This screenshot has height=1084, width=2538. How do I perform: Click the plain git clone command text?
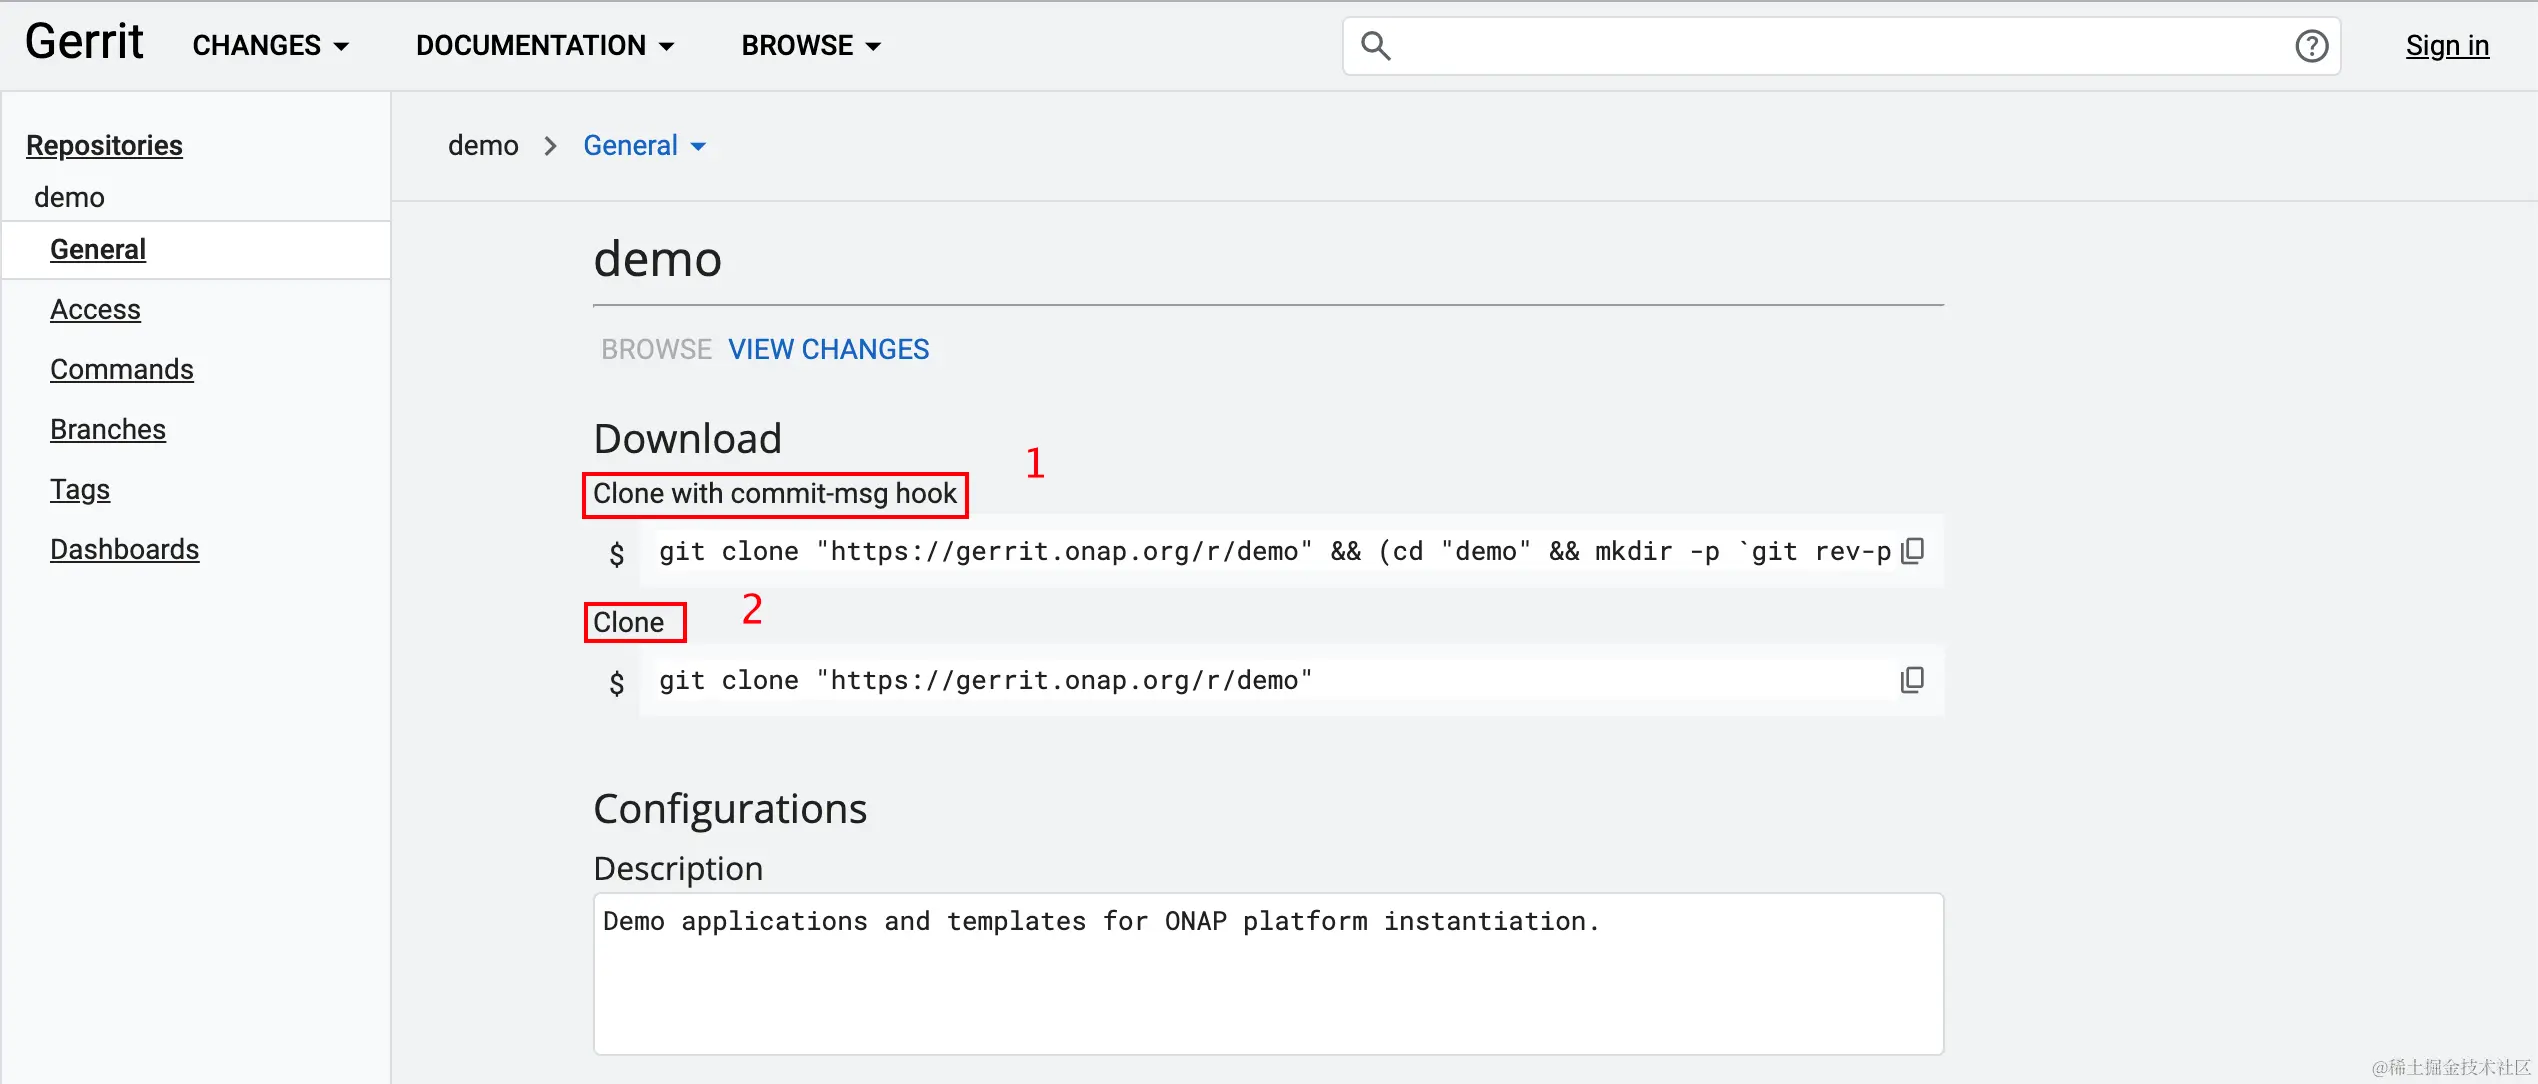tap(986, 681)
